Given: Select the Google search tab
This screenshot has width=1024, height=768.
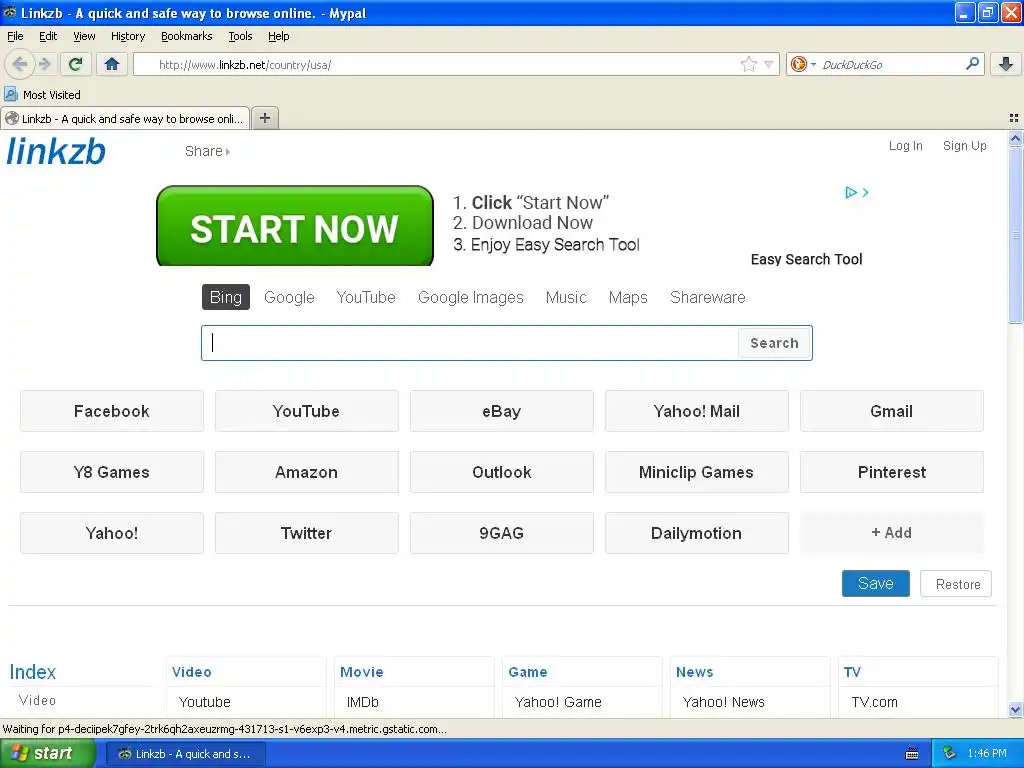Looking at the screenshot, I should point(289,297).
